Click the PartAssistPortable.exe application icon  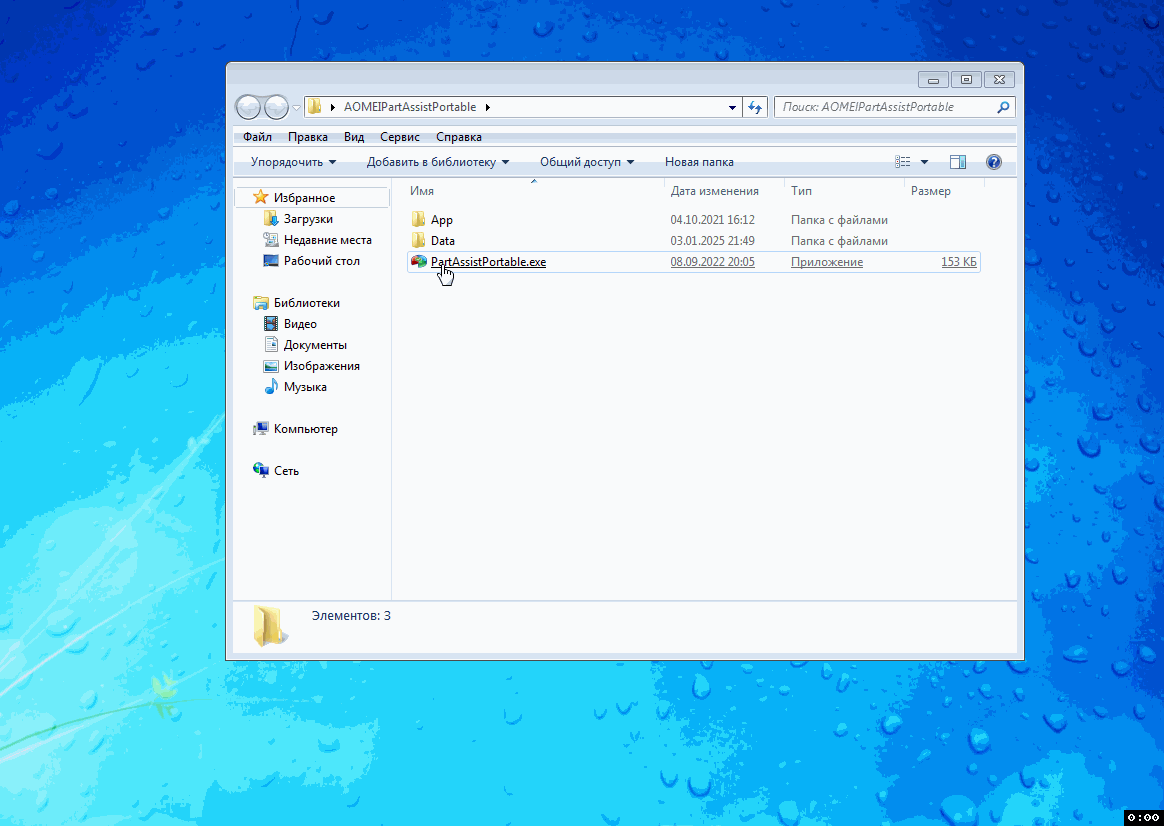[419, 261]
